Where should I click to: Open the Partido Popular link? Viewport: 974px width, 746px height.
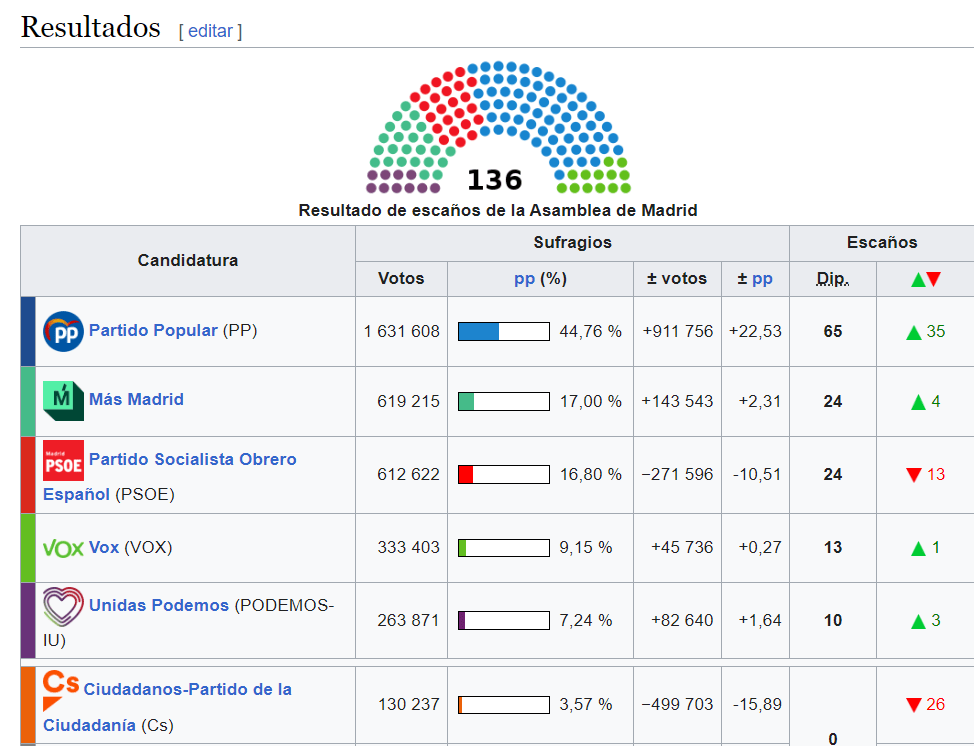(x=153, y=330)
